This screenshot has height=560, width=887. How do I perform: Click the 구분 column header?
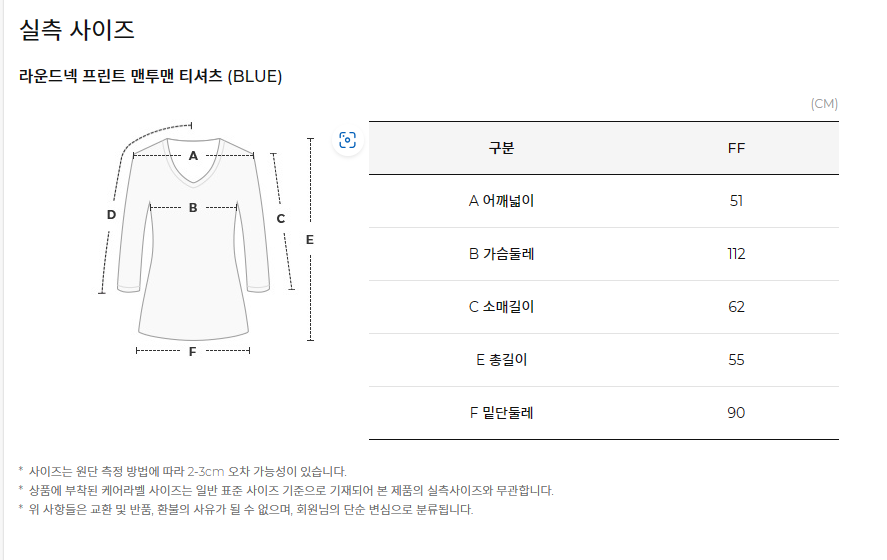click(x=501, y=148)
